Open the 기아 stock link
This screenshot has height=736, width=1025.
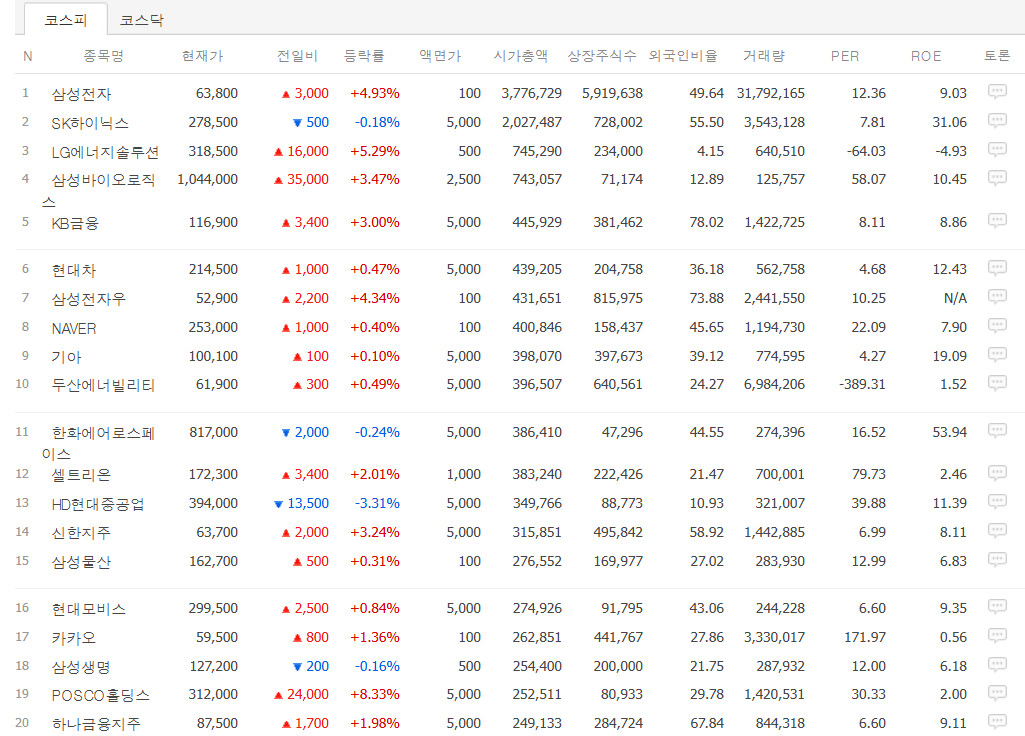(x=66, y=357)
